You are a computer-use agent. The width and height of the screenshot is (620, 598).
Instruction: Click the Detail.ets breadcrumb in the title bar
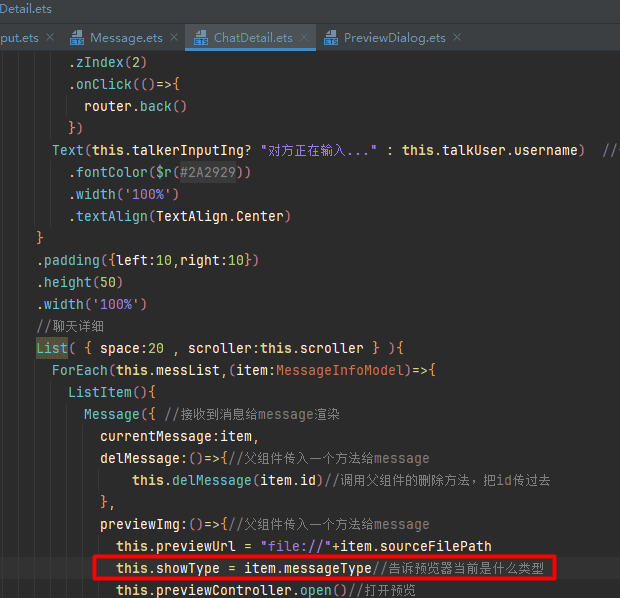[26, 9]
